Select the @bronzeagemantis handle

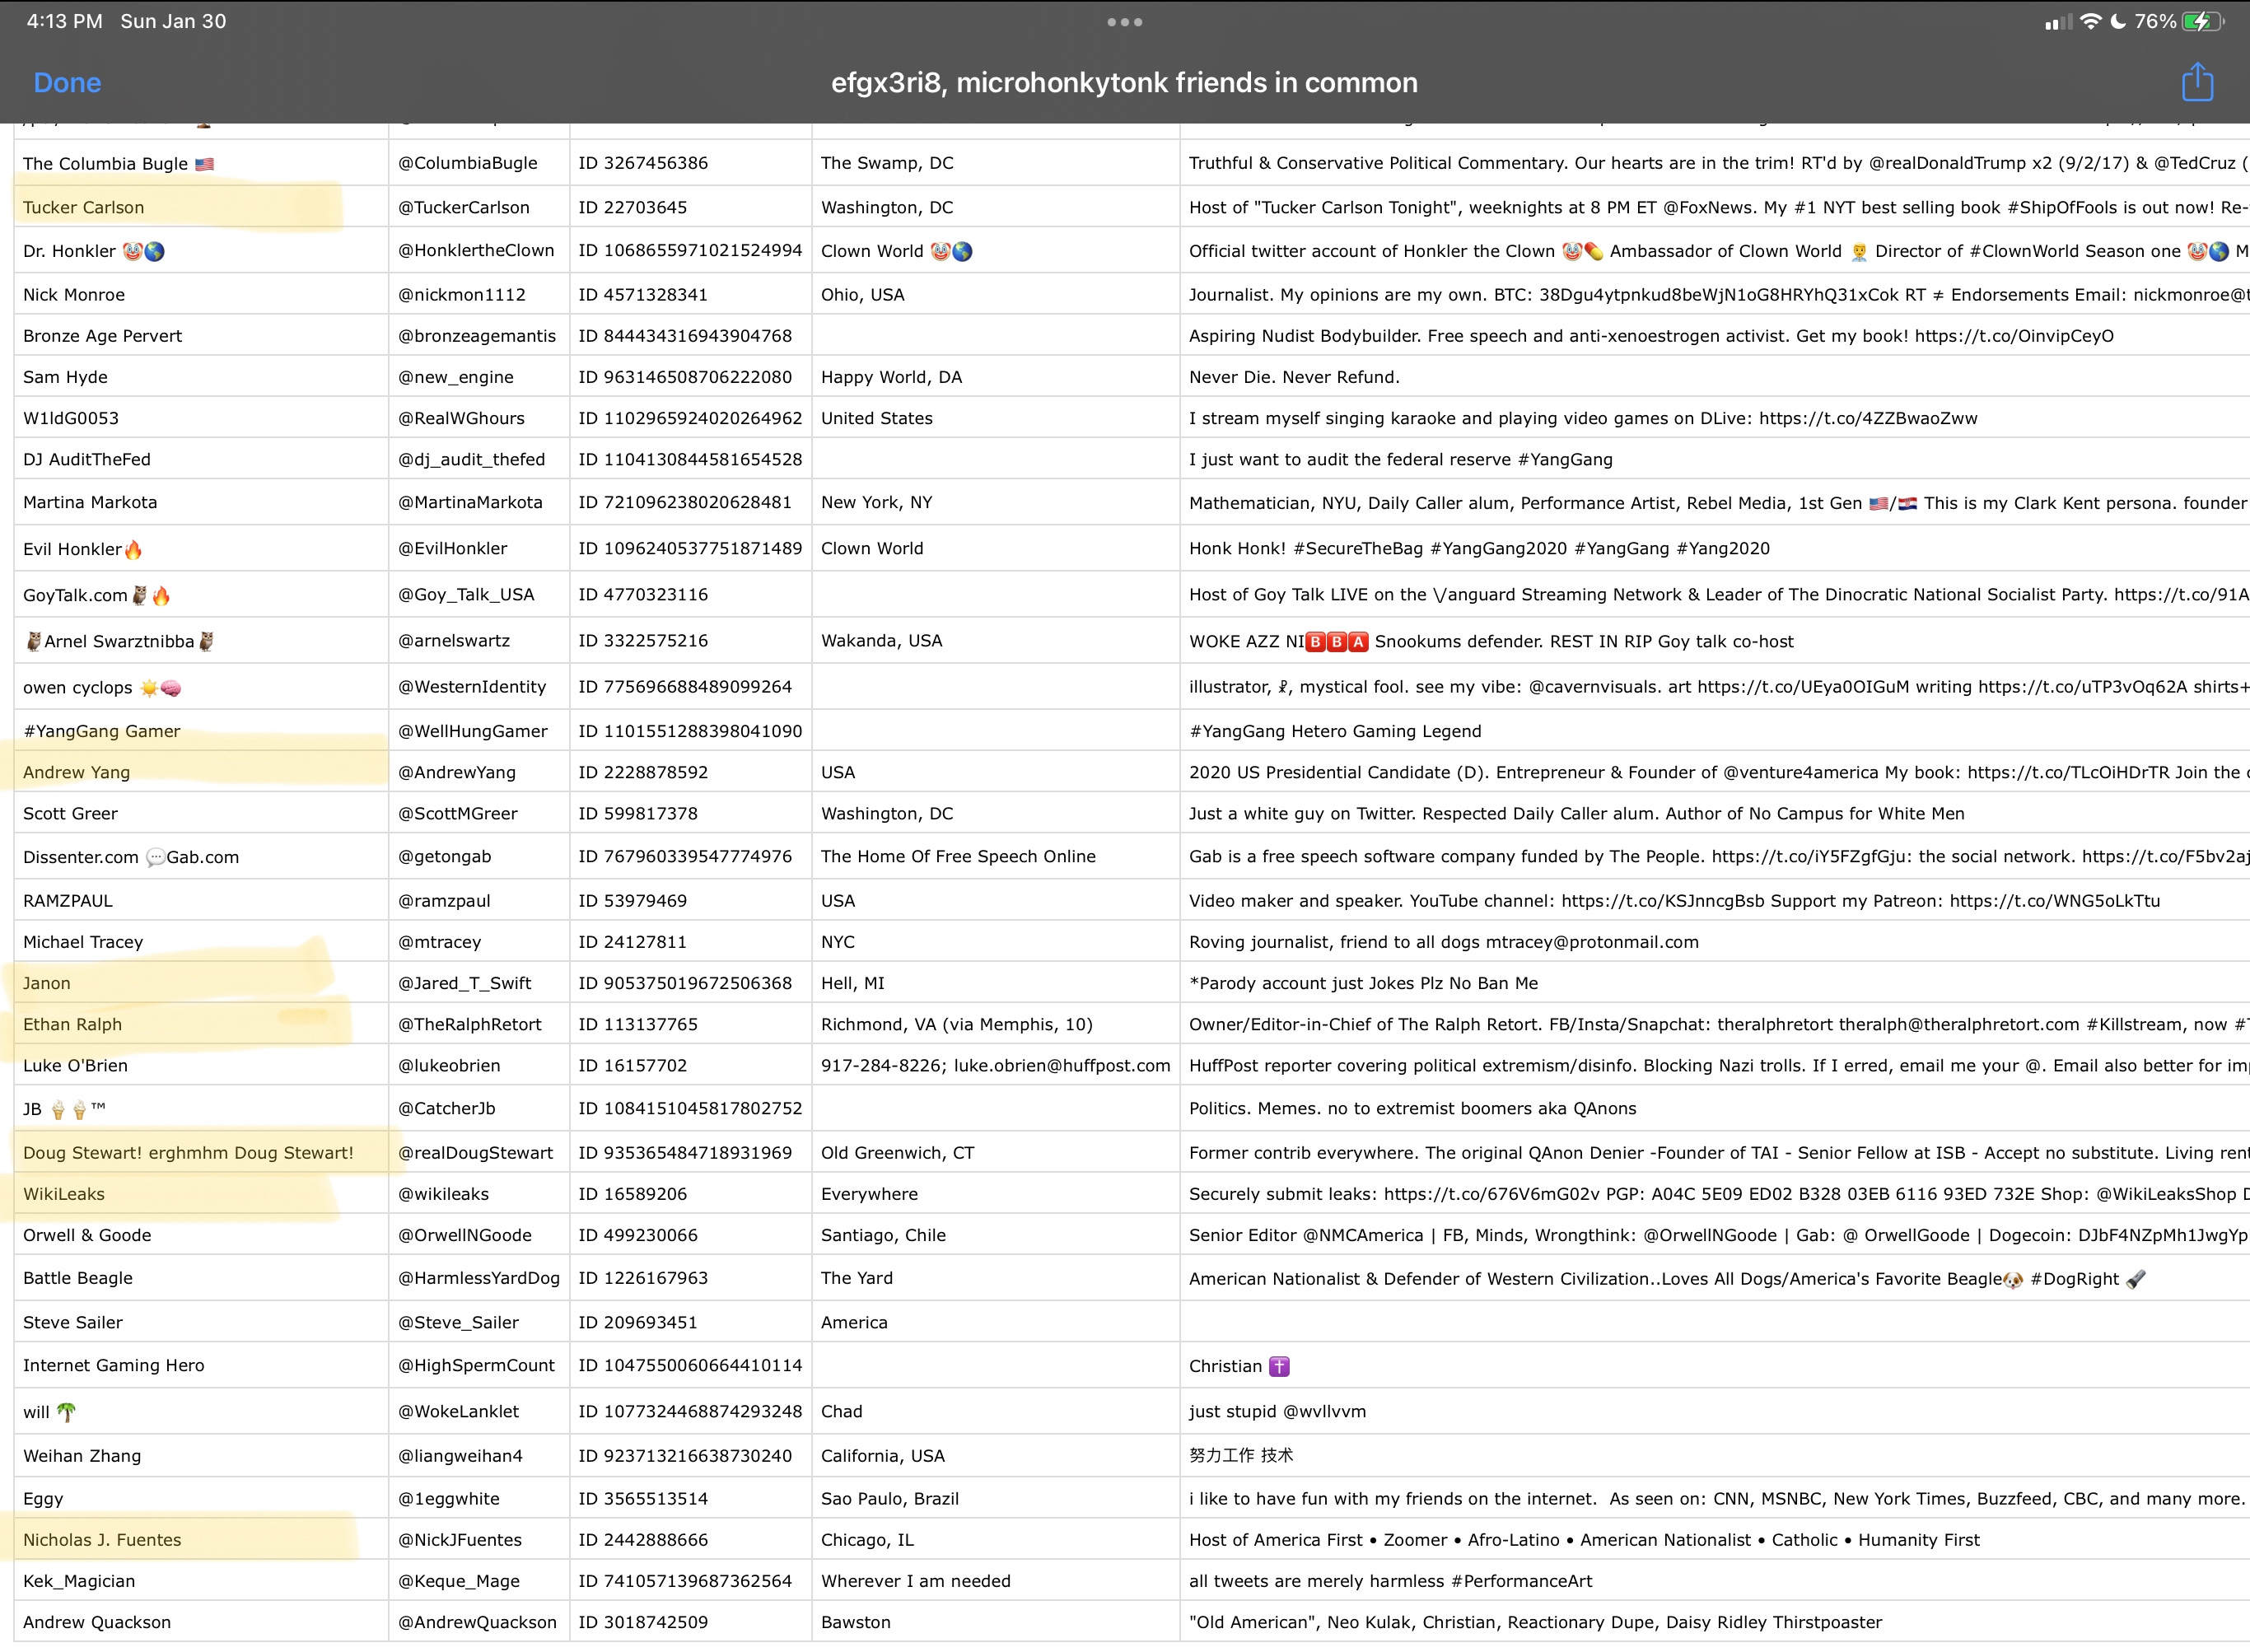[477, 336]
